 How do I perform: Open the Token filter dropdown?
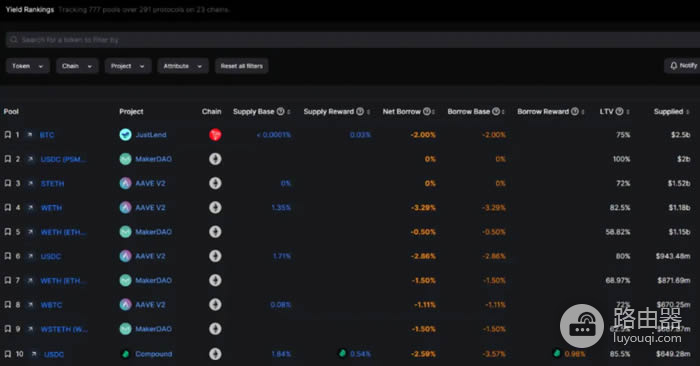click(28, 66)
